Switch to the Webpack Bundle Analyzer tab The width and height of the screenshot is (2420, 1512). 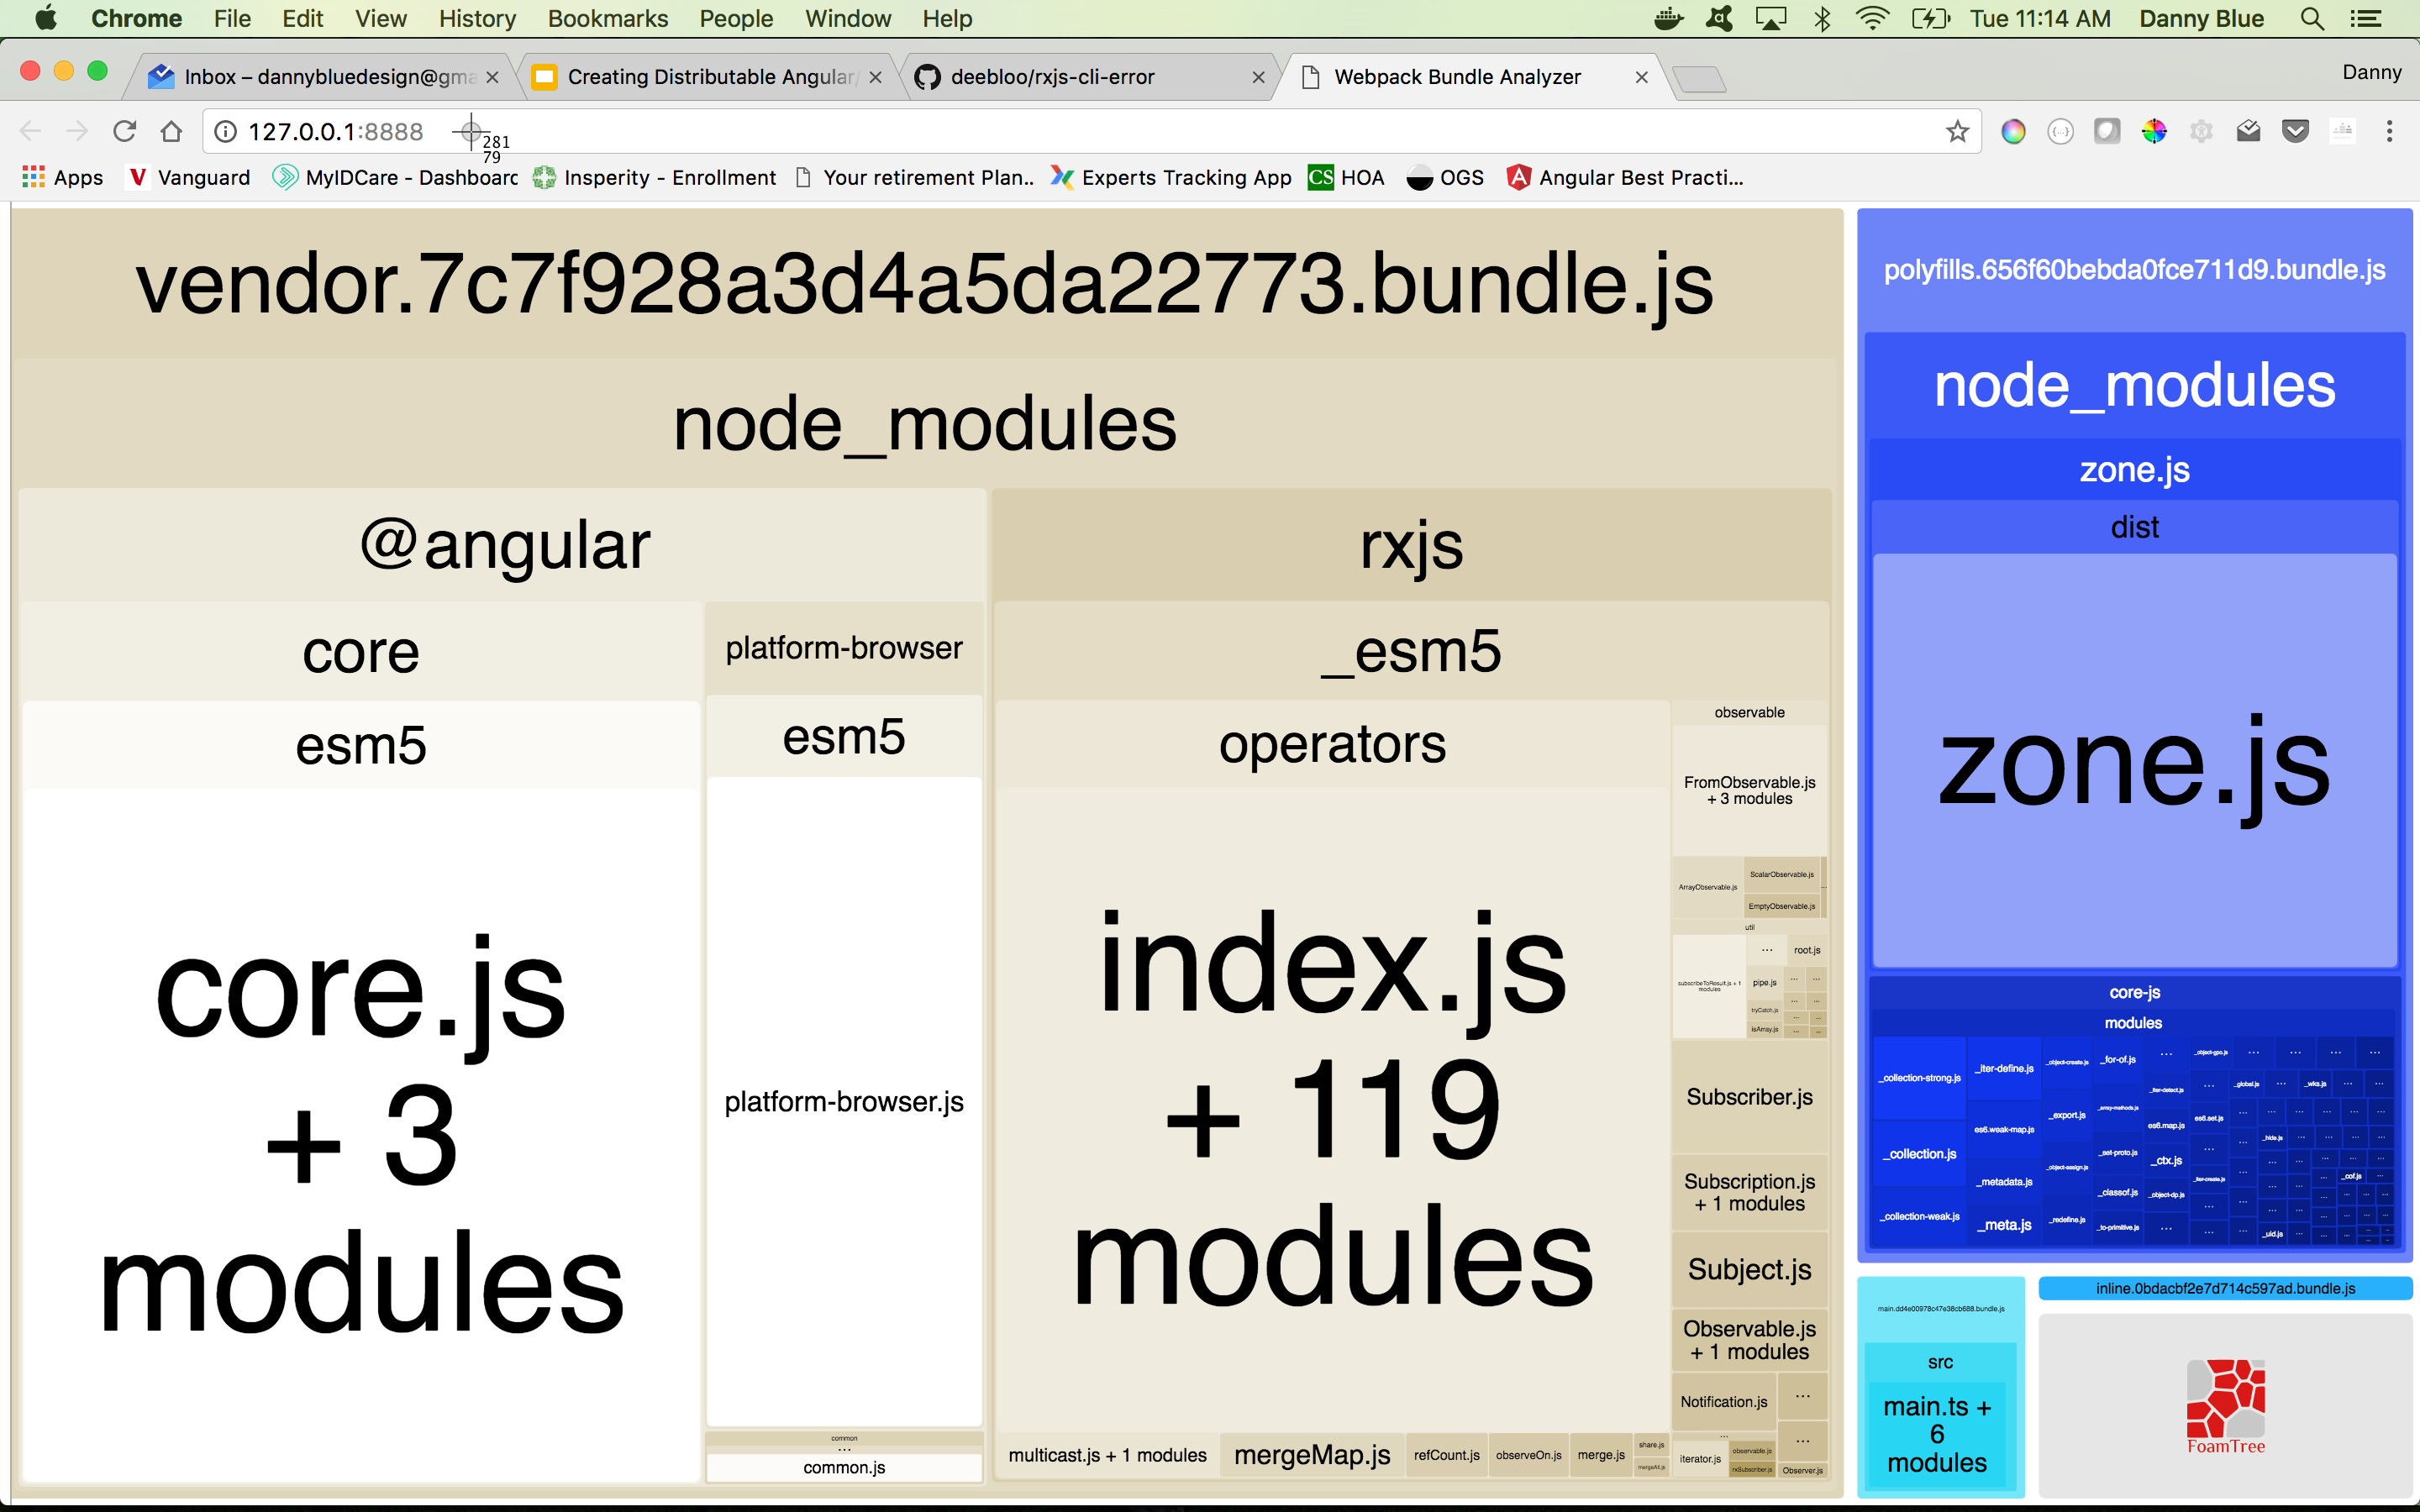point(1456,76)
